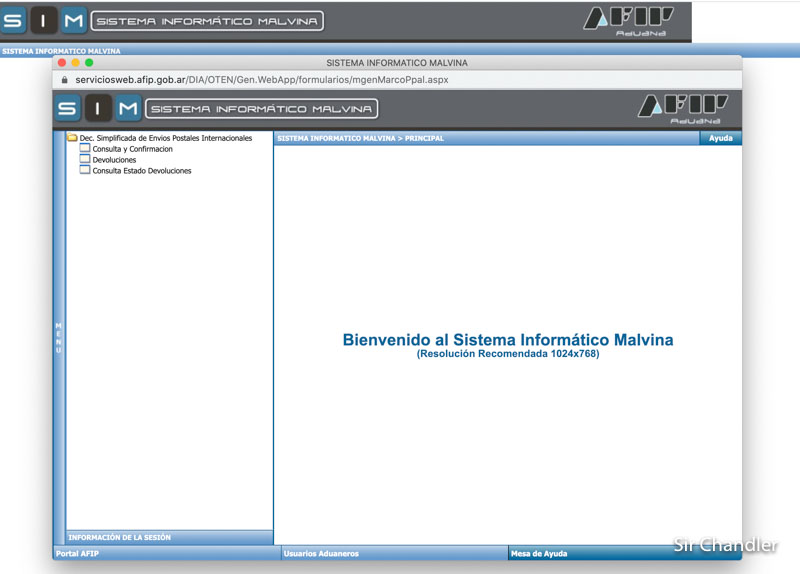The image size is (800, 574).
Task: Click the page icon beside Consulta Estado Devoluciones
Action: (x=85, y=169)
